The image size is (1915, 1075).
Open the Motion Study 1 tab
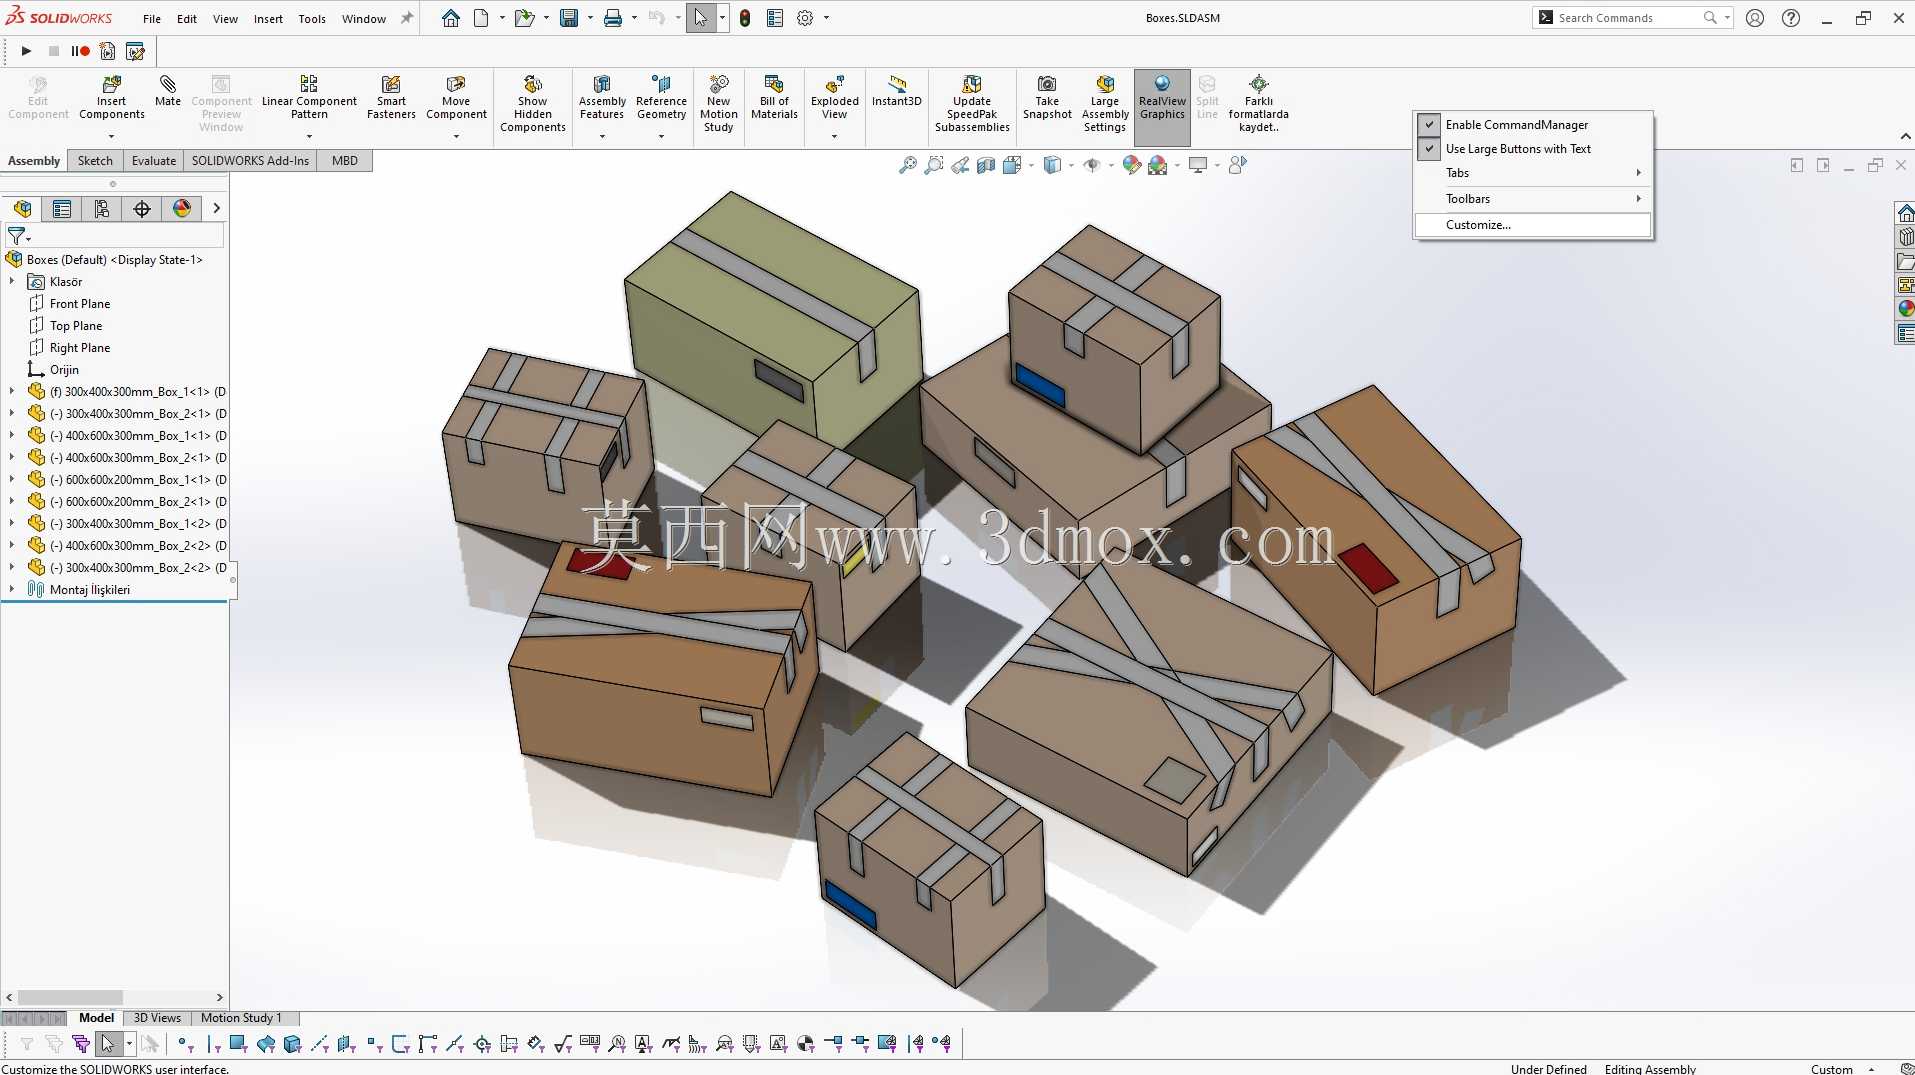[x=241, y=1018]
